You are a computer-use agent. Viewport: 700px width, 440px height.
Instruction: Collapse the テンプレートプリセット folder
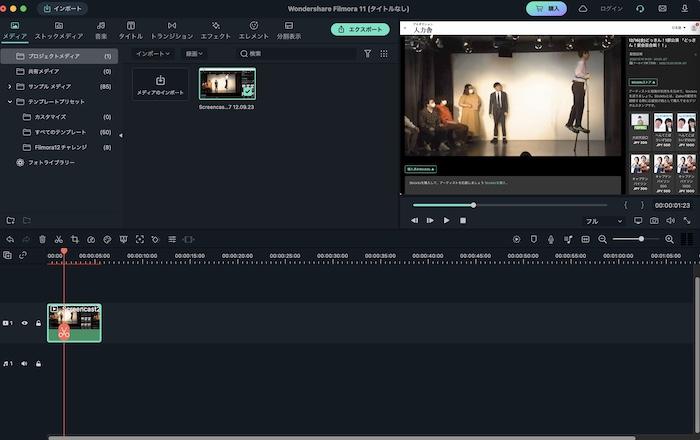(9, 102)
